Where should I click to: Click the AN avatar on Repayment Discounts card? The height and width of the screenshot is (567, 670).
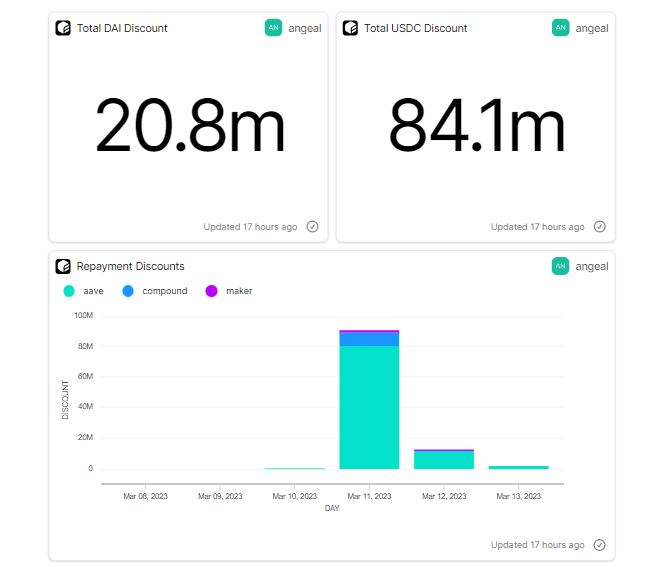pos(561,266)
